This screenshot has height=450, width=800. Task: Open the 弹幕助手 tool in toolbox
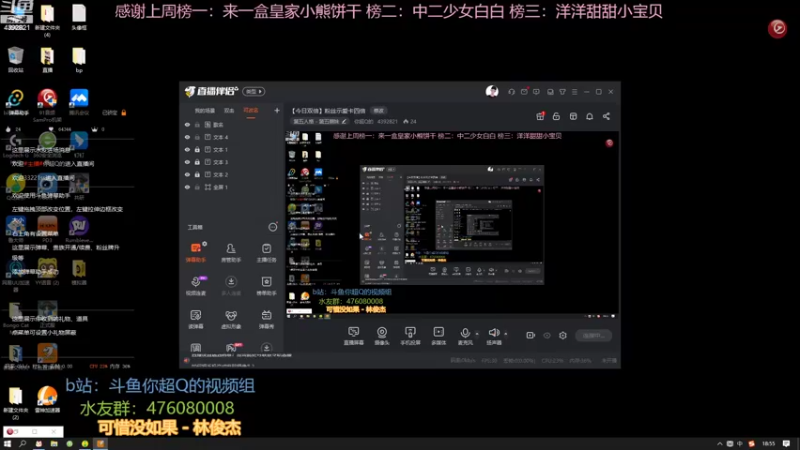tap(195, 253)
